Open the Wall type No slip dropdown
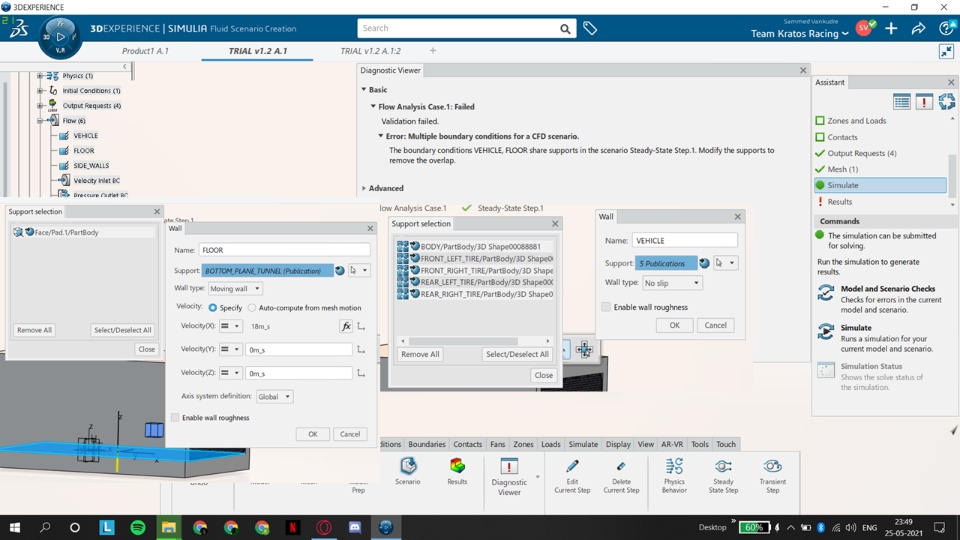Viewport: 960px width, 540px height. coord(672,283)
